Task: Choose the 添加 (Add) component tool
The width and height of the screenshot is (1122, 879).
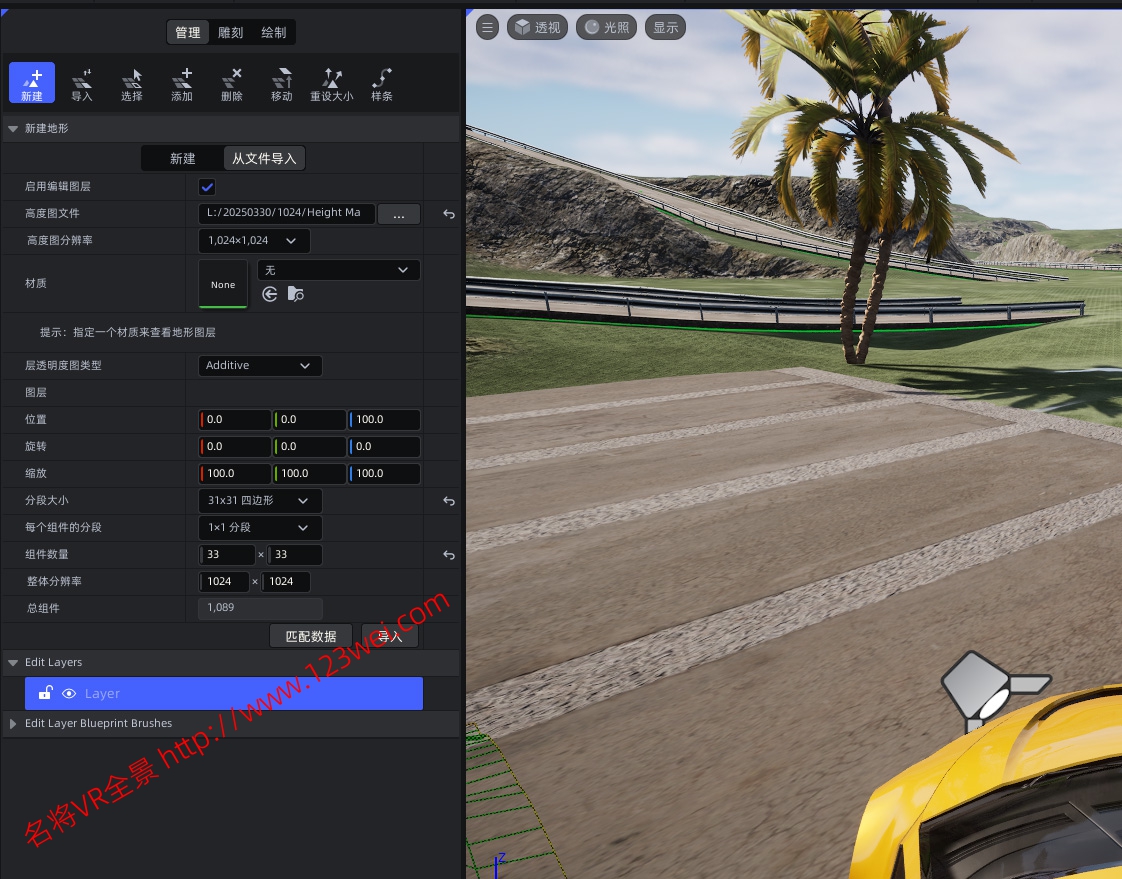Action: [x=182, y=83]
